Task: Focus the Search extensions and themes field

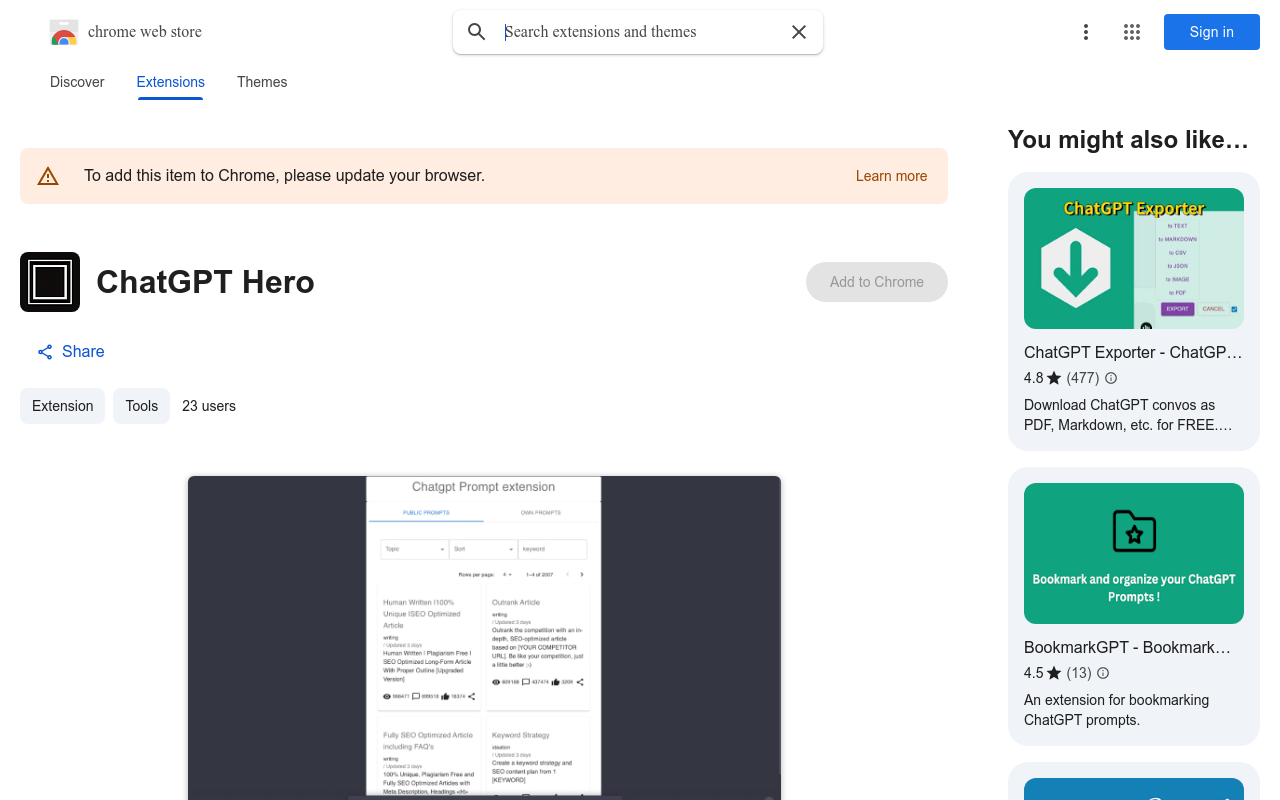Action: (640, 32)
